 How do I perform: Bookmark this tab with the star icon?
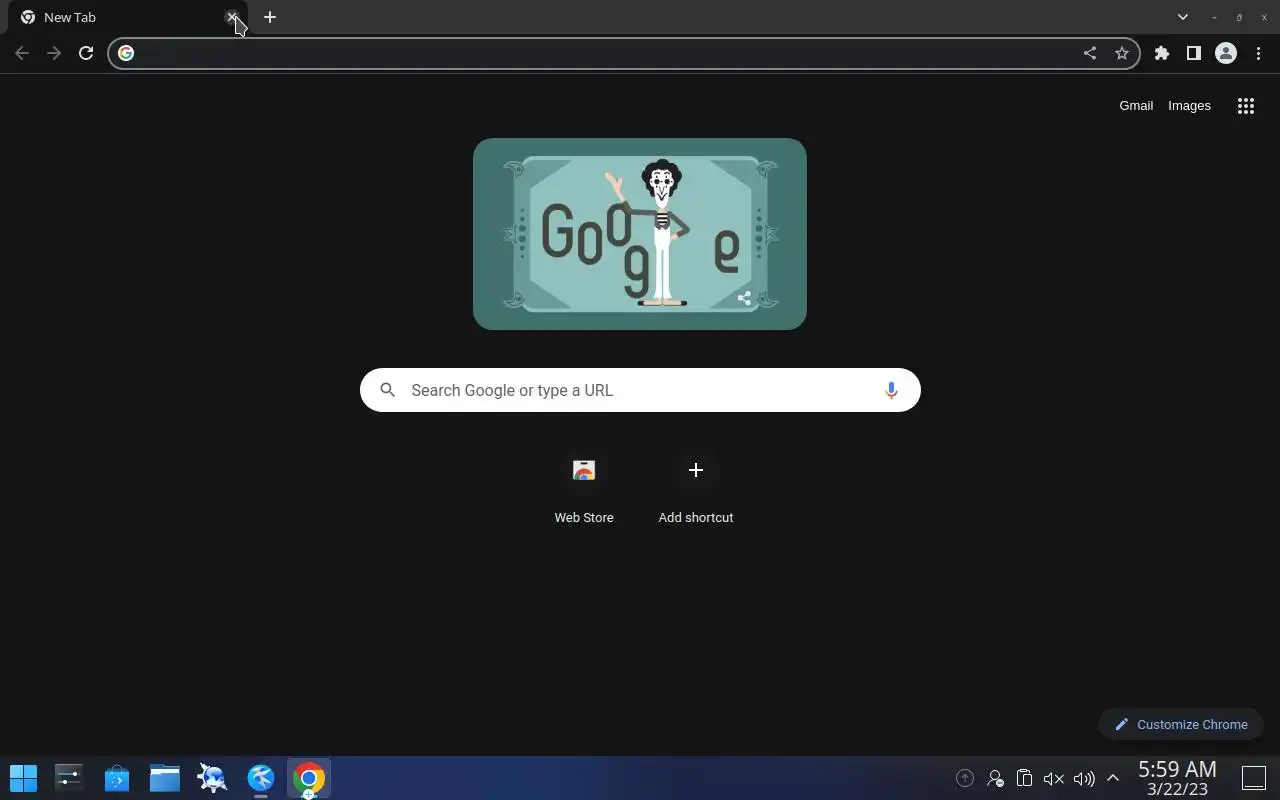1122,53
